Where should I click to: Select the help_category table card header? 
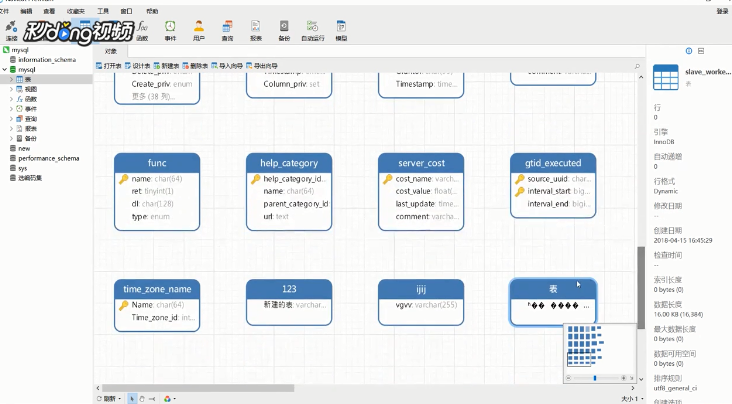tap(289, 163)
